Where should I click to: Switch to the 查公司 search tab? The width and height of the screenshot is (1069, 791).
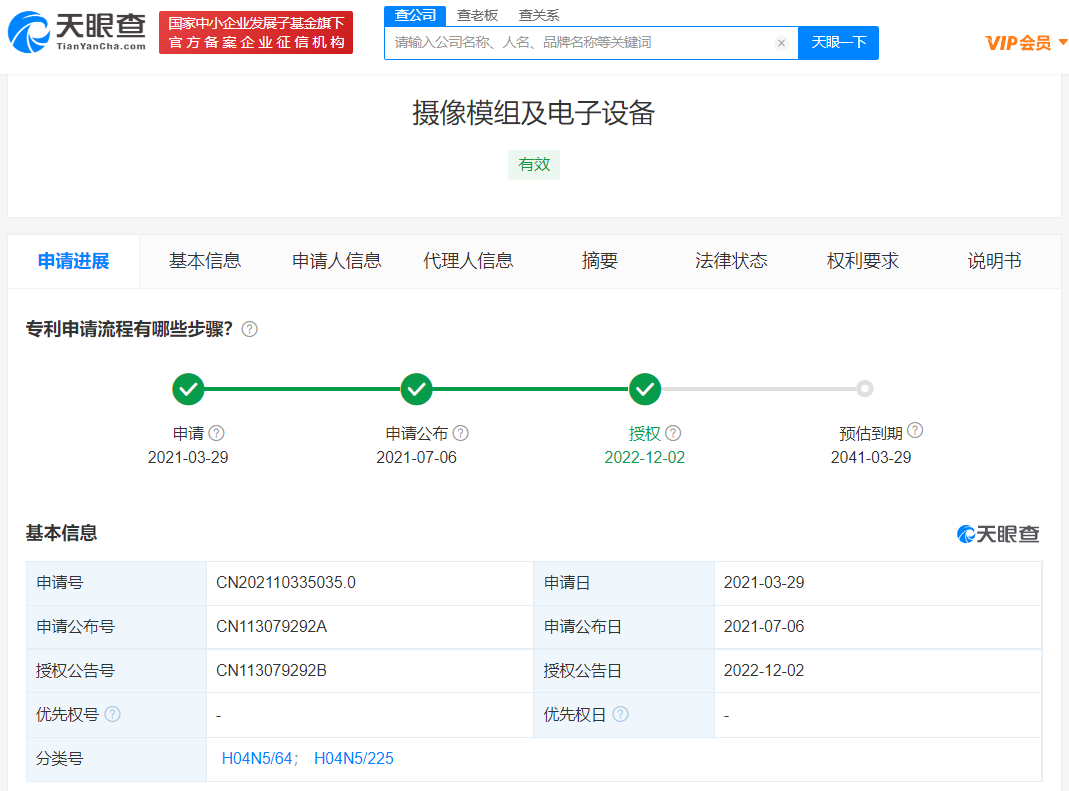[415, 15]
